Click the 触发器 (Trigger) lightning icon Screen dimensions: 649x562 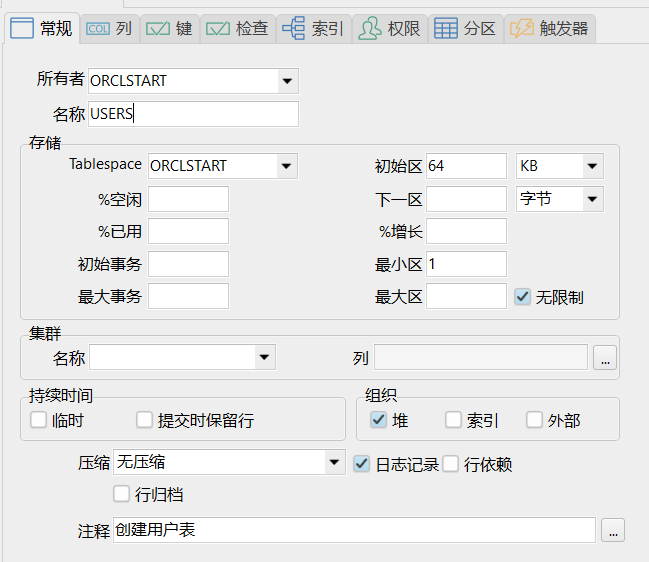pyautogui.click(x=522, y=29)
